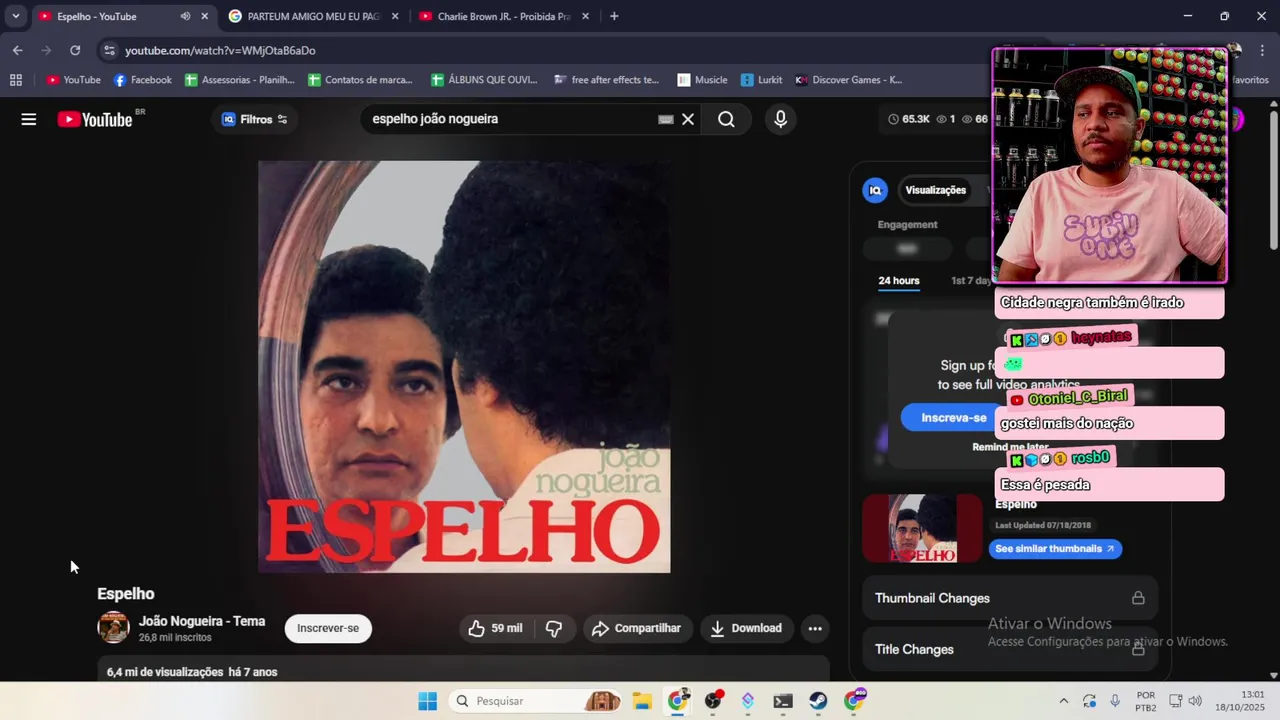This screenshot has width=1280, height=720.
Task: Click the lock icon beside Thumbnail Changes
Action: tap(1138, 598)
